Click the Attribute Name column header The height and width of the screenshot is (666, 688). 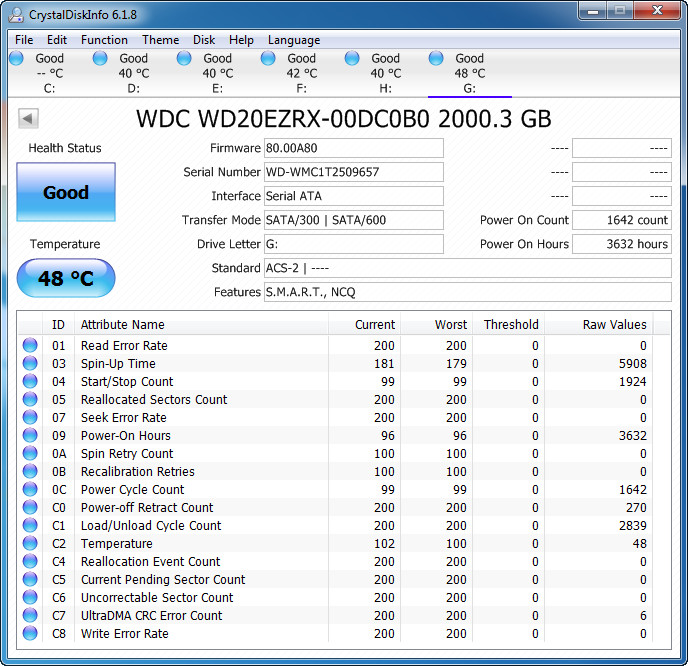coord(201,325)
